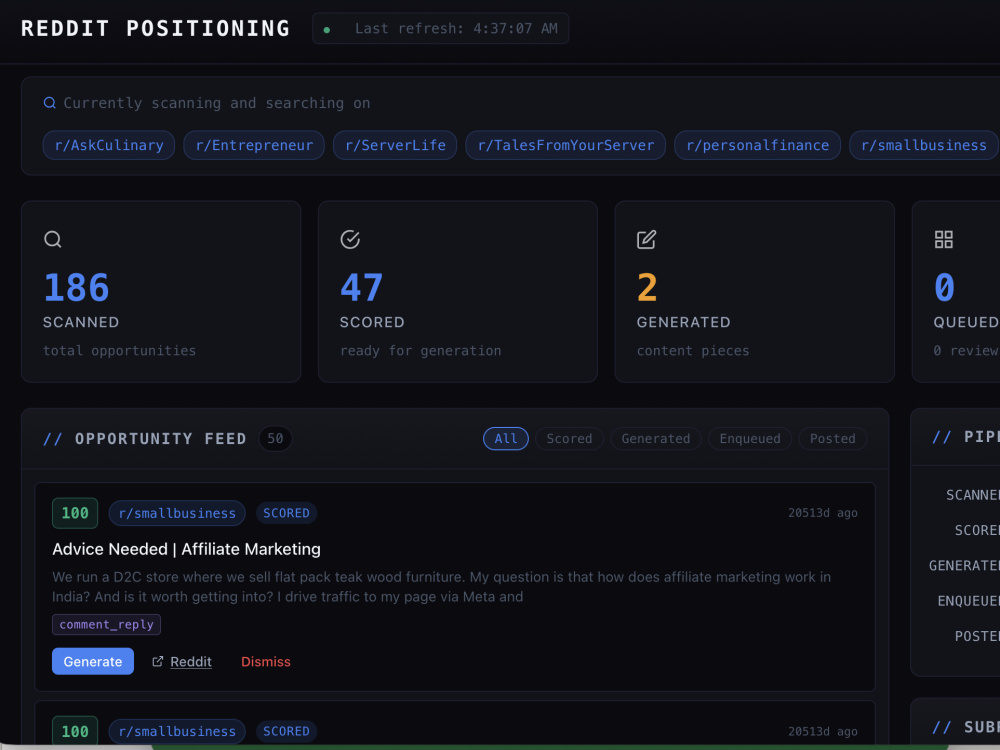Click the external link icon next to Reddit
Screen dimensions: 1000x750
158,661
